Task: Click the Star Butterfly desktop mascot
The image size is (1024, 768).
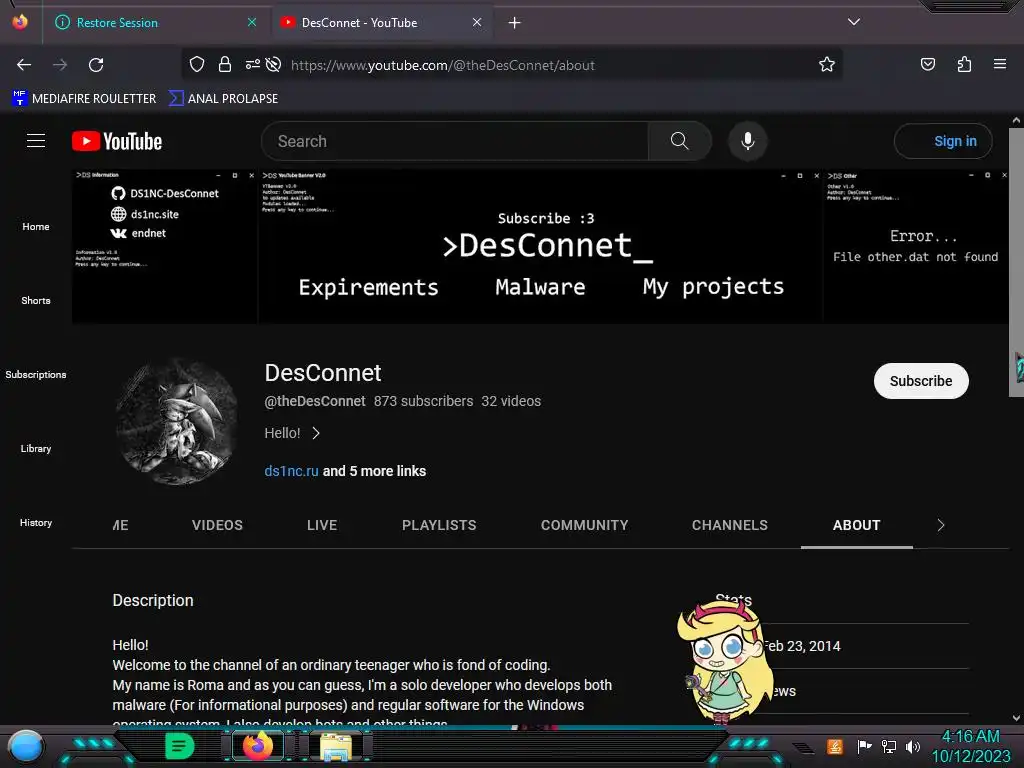Action: tap(724, 660)
